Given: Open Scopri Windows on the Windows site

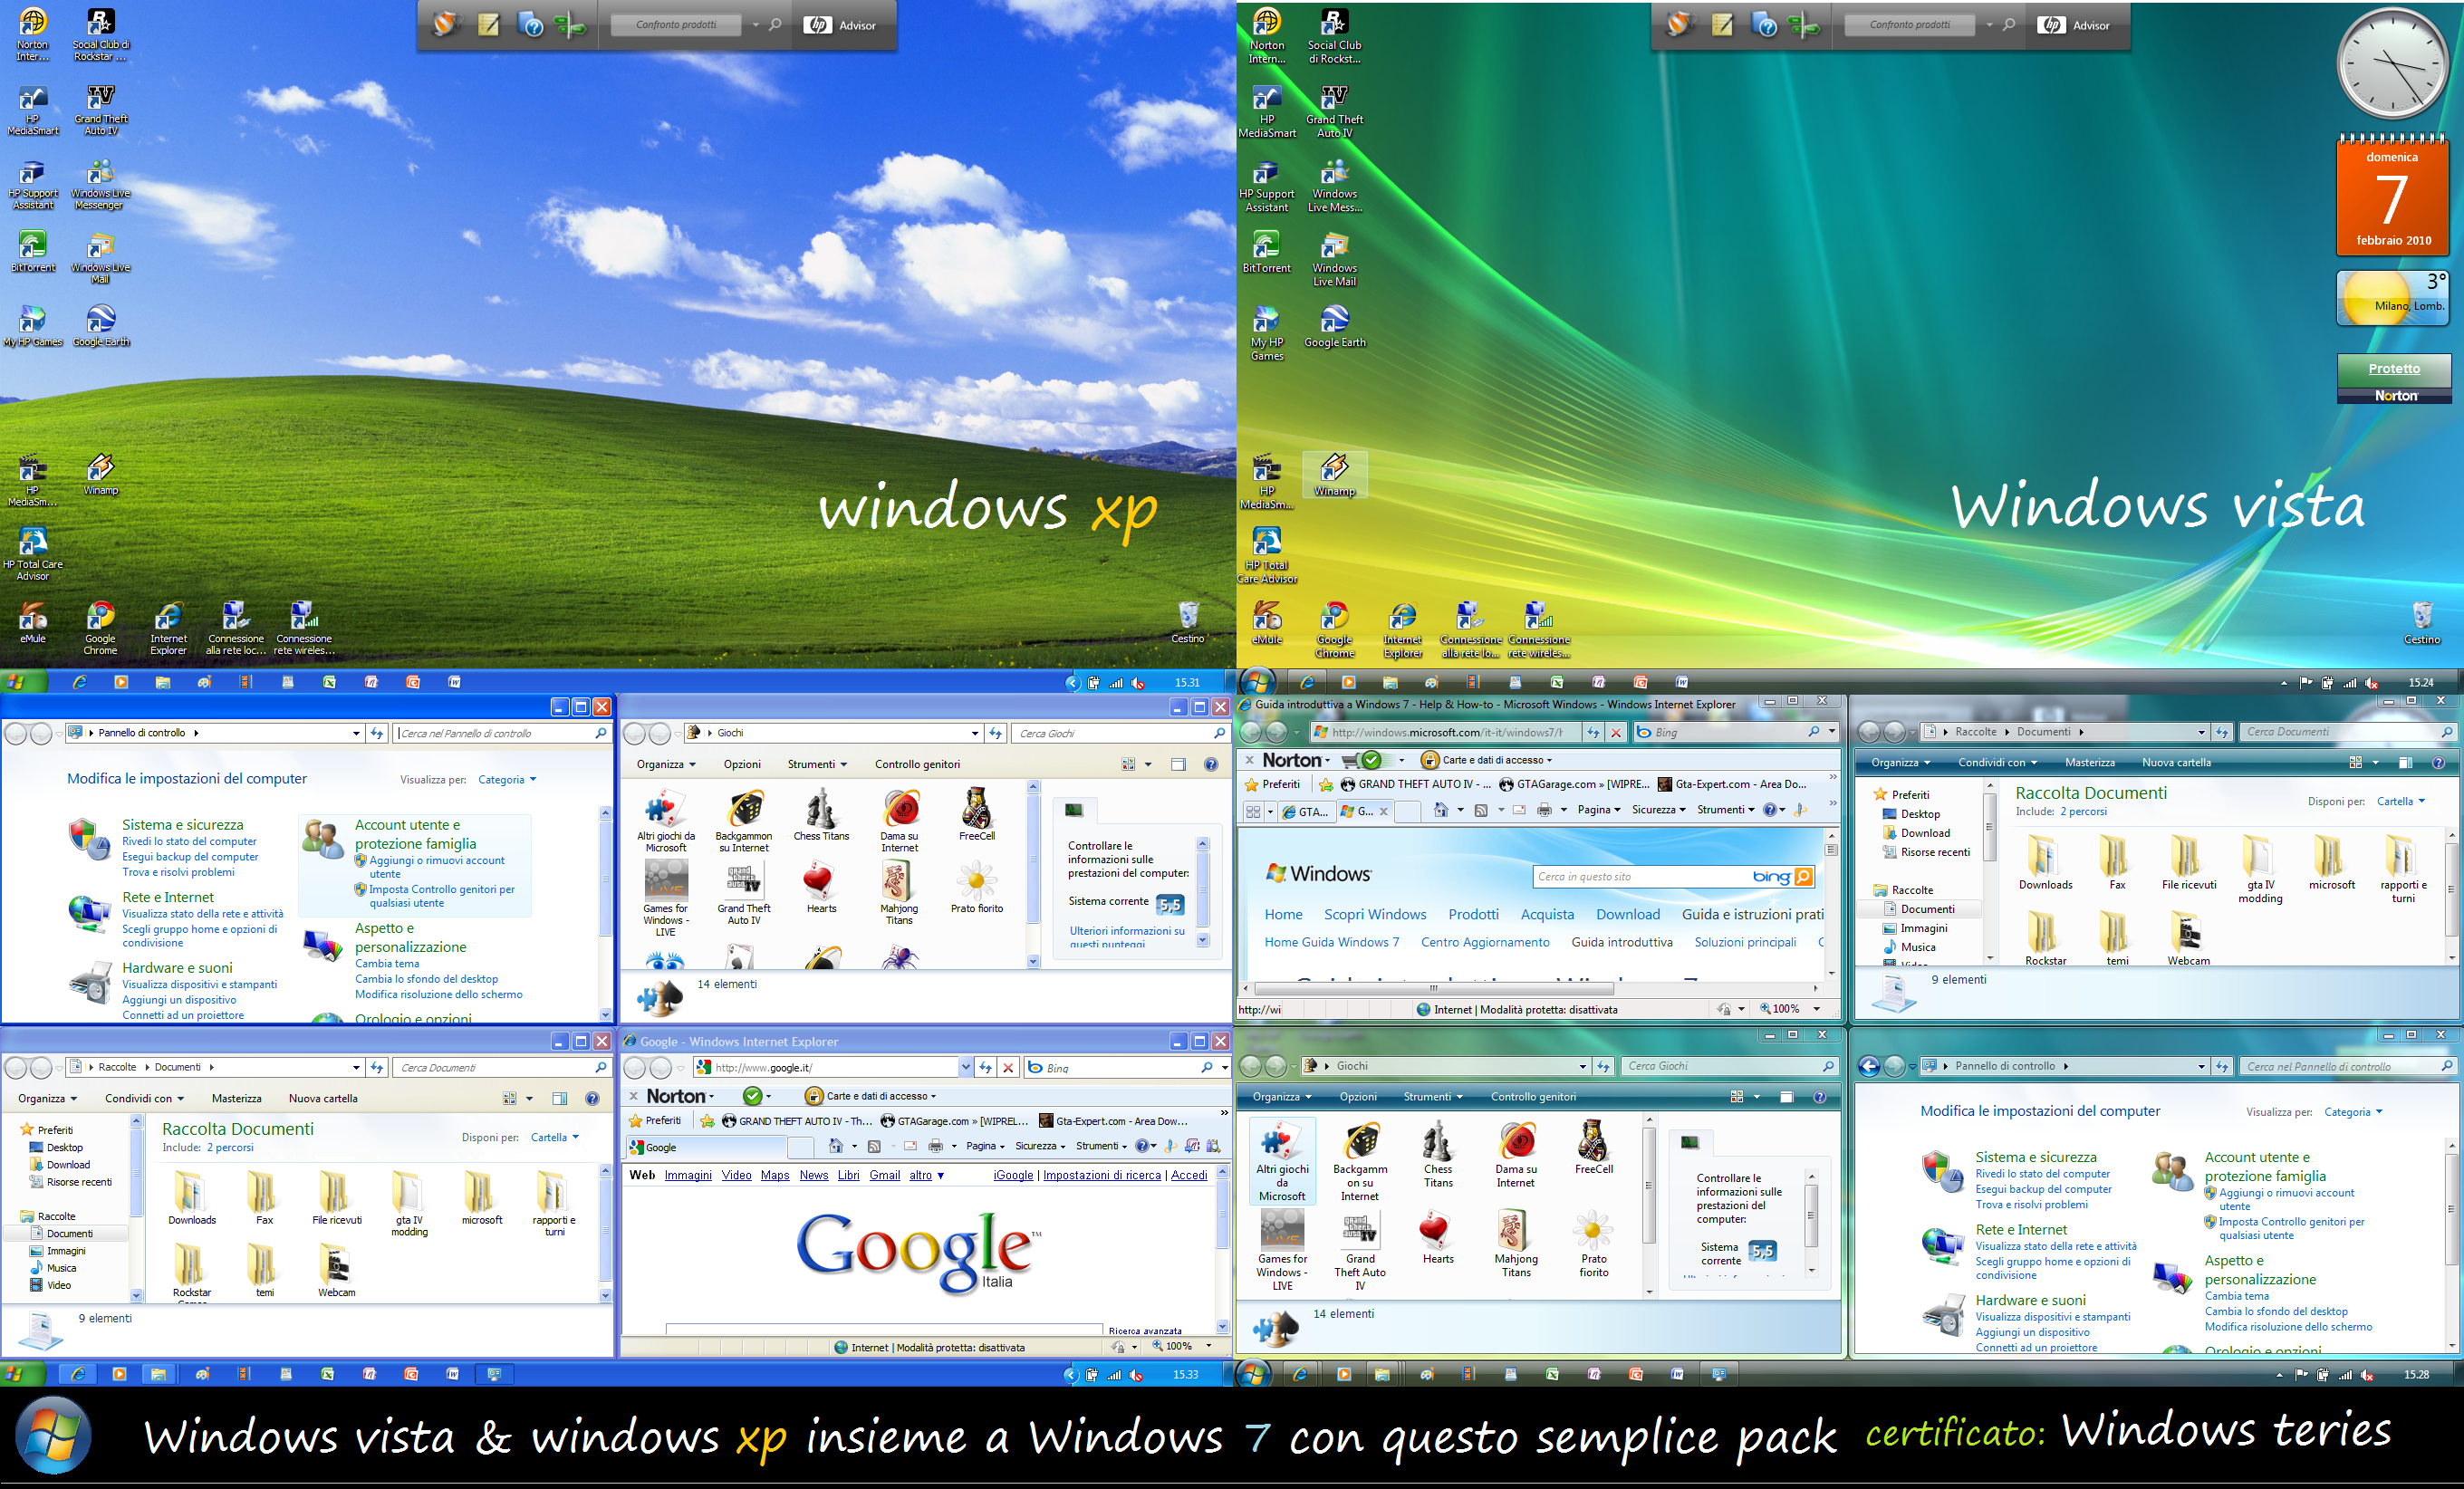Looking at the screenshot, I should point(1375,914).
